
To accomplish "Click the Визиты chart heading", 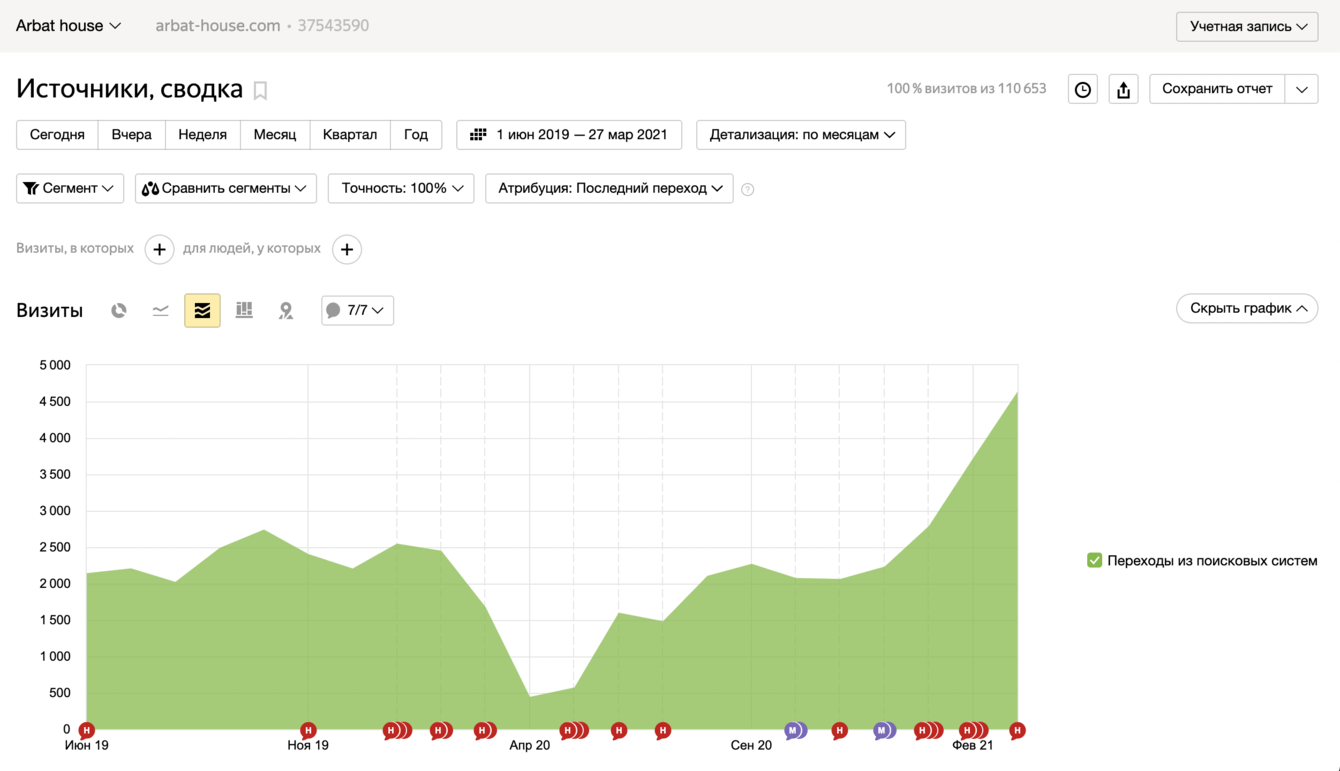I will (x=49, y=311).
